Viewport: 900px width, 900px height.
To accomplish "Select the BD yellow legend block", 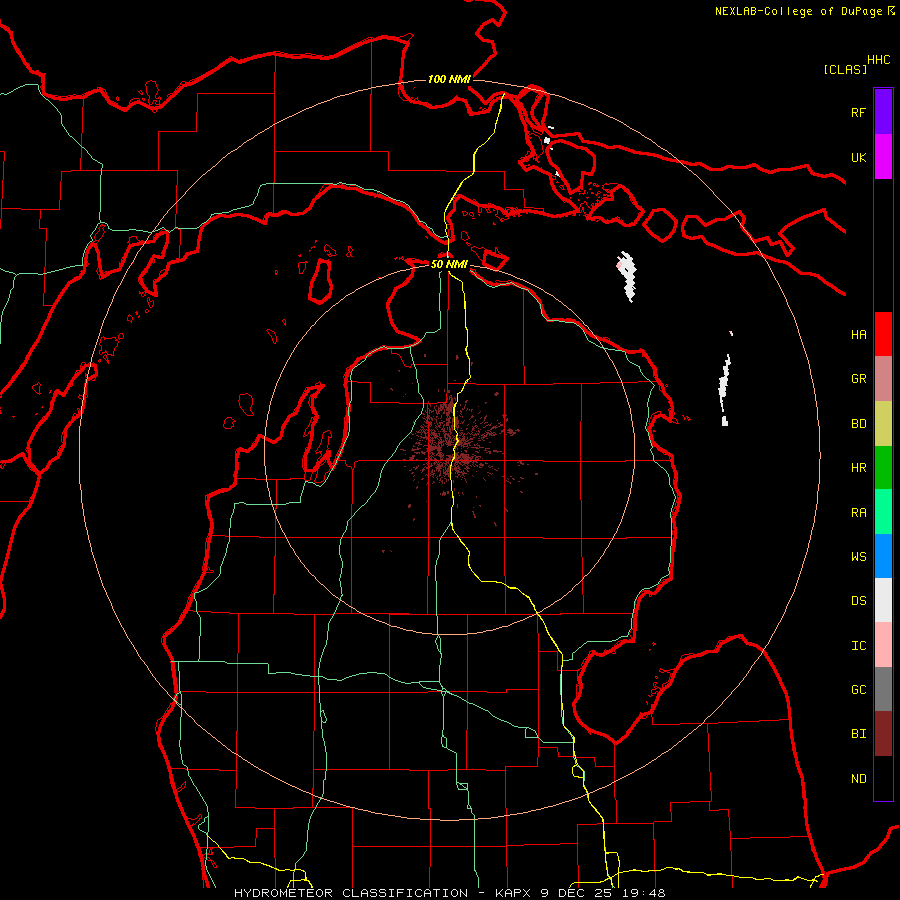I will pos(883,424).
